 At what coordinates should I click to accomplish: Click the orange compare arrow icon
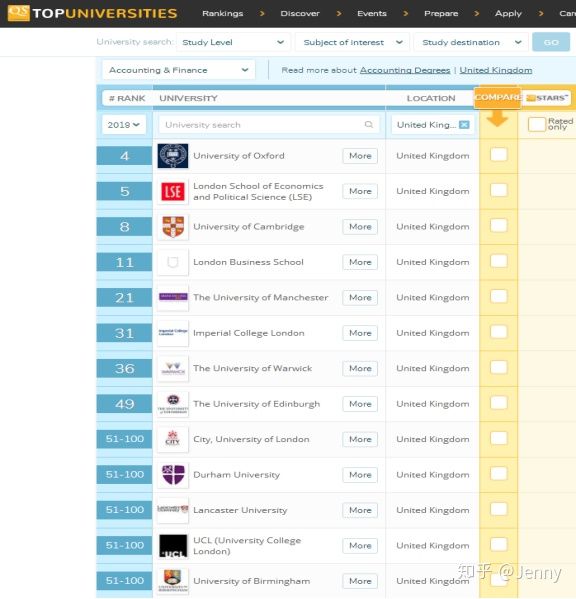[497, 119]
